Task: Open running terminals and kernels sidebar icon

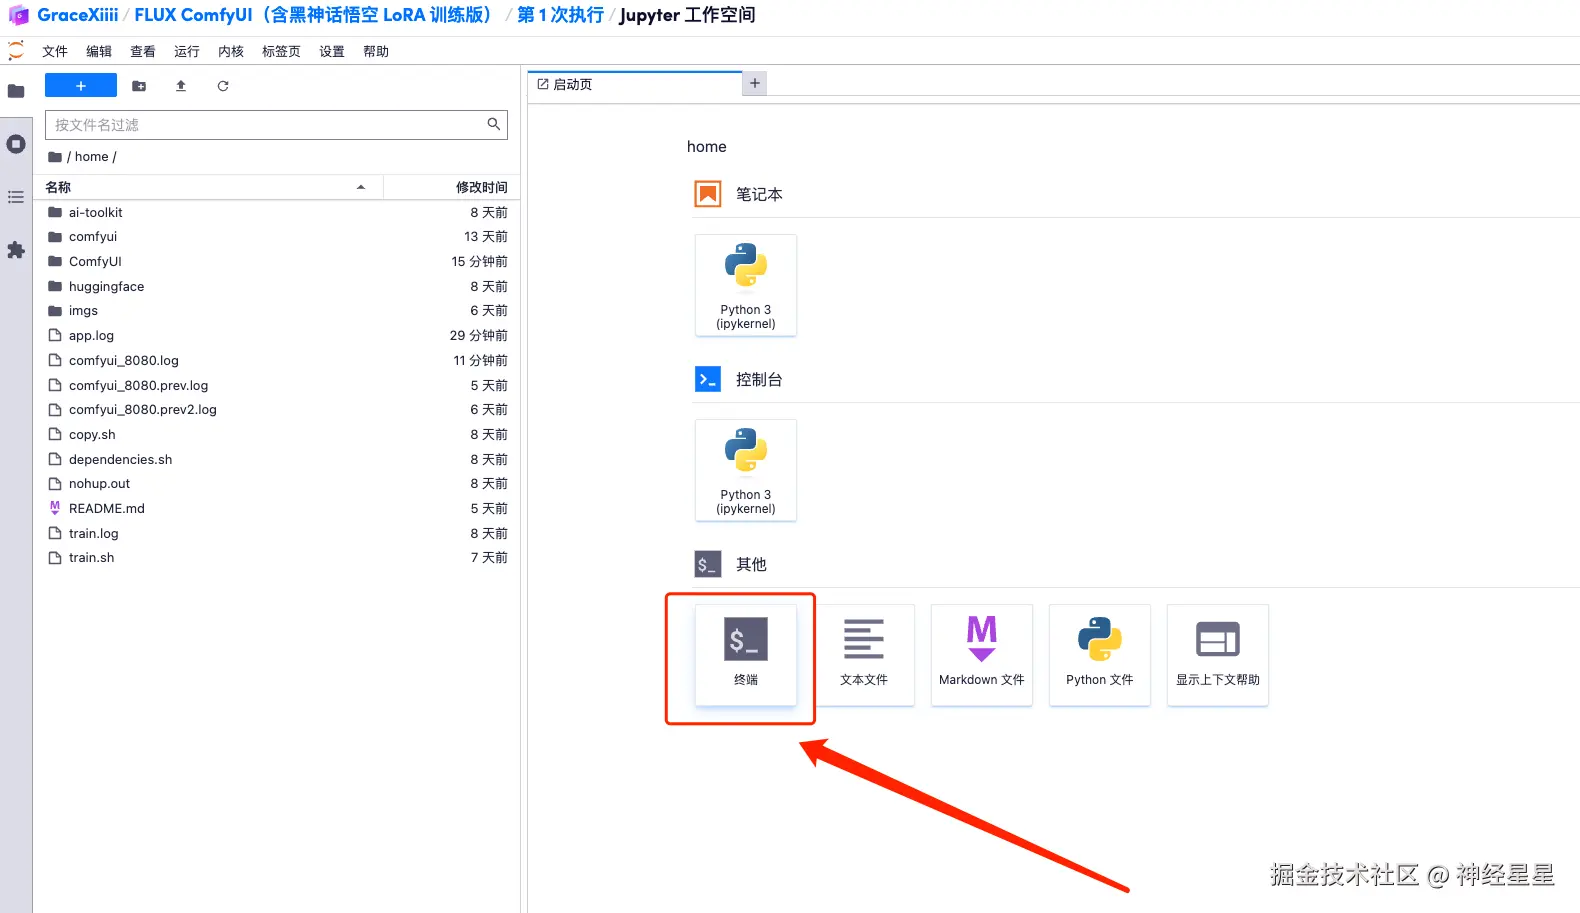Action: click(16, 144)
